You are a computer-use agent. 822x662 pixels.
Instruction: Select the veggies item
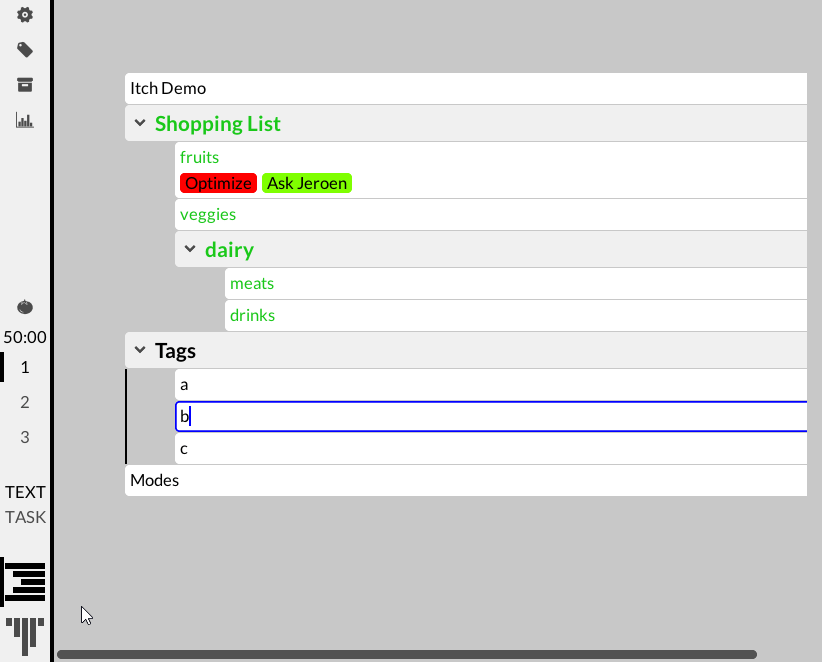[491, 214]
